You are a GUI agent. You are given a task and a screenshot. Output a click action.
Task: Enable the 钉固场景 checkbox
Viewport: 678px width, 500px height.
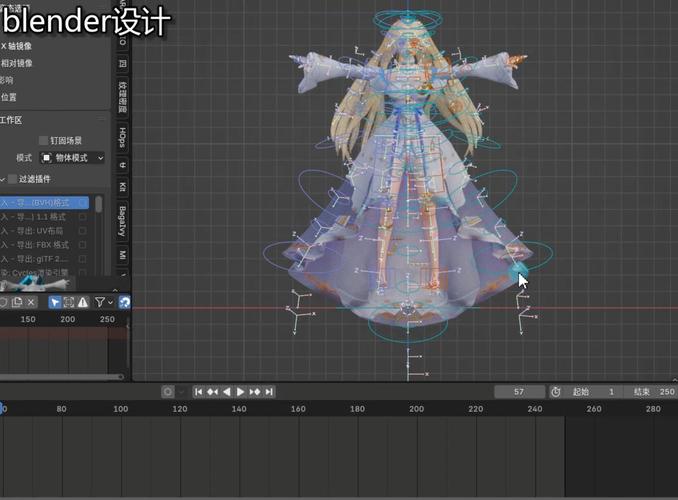point(43,141)
